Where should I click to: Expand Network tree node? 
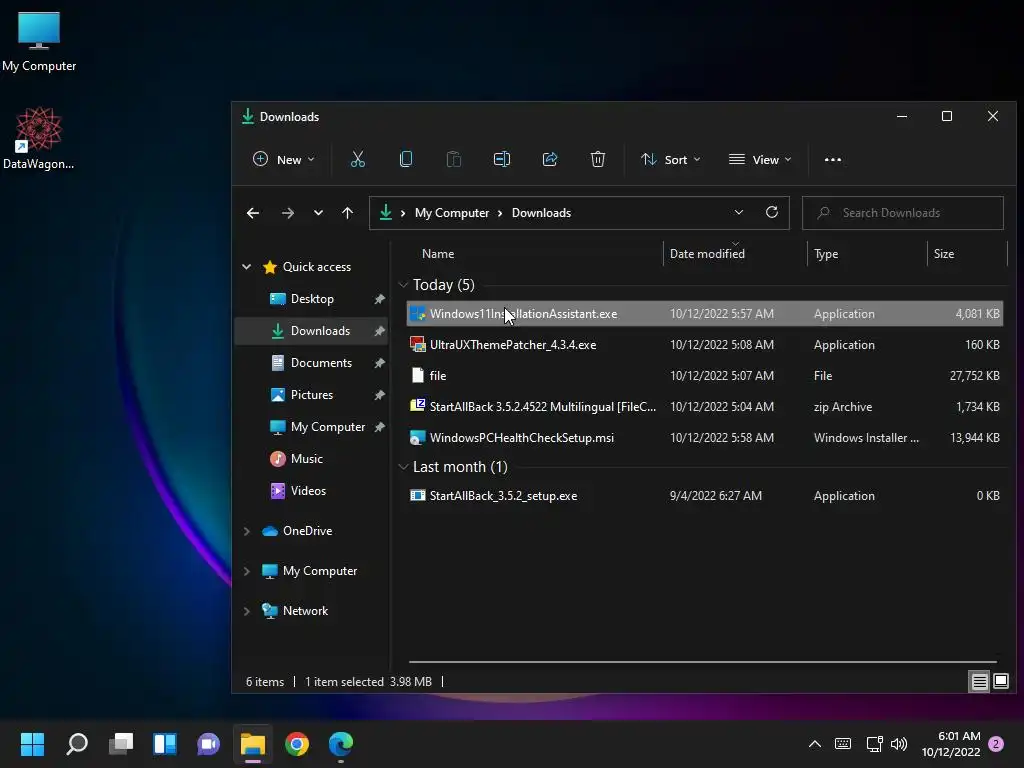click(x=247, y=611)
